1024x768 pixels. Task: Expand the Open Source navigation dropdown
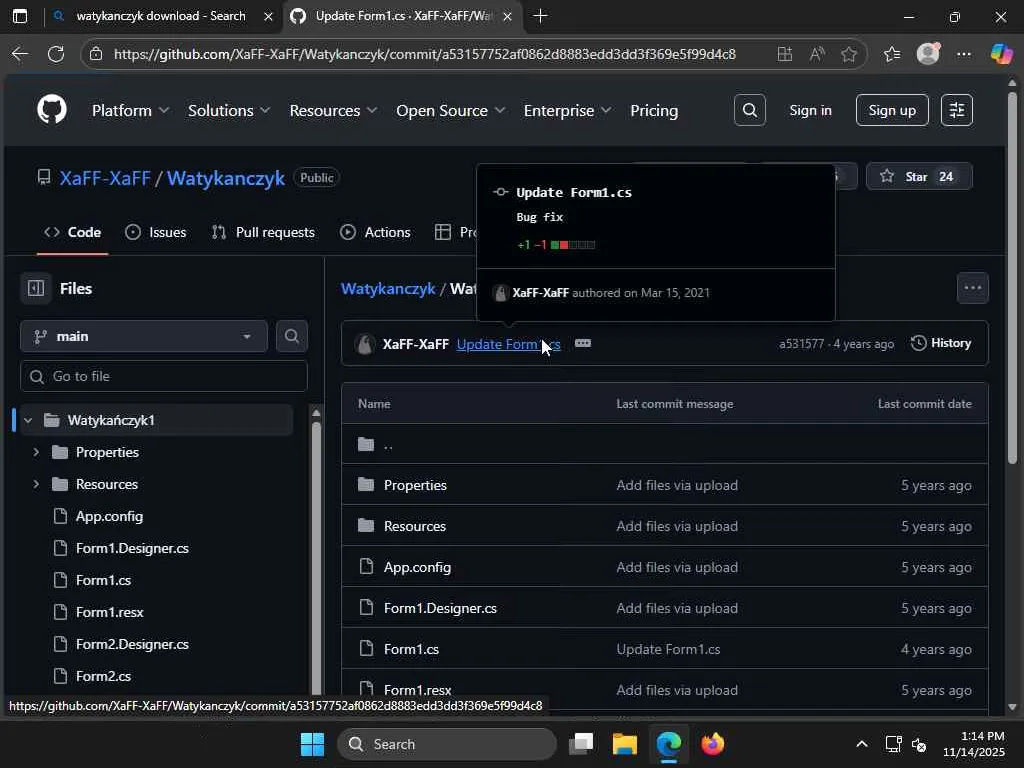pos(451,110)
